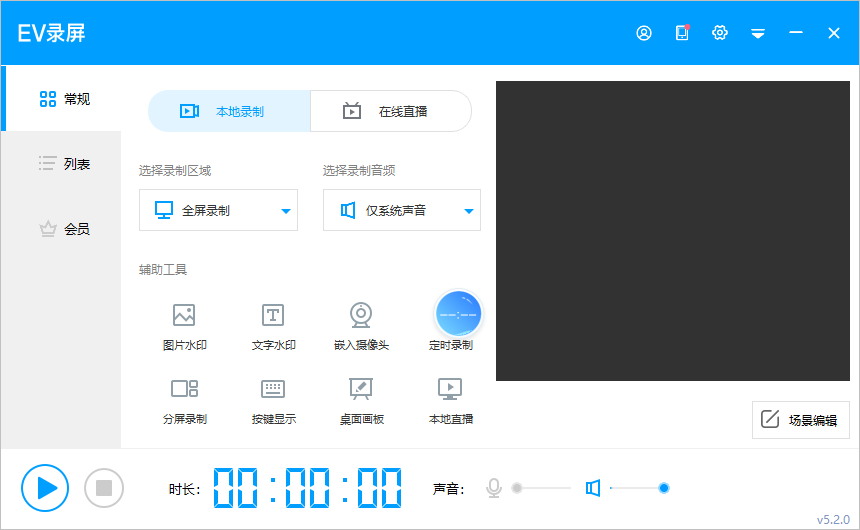Click the 场景编辑 button

[x=801, y=420]
